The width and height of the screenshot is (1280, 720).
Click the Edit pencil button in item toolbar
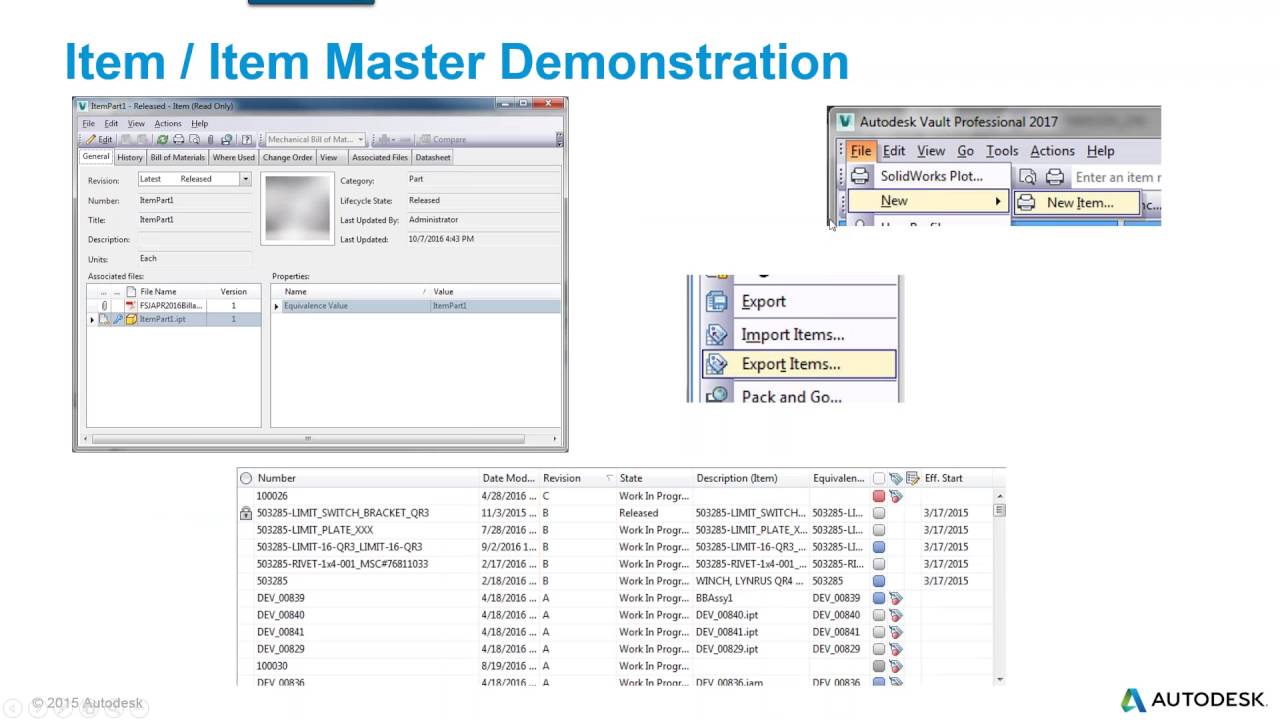99,139
